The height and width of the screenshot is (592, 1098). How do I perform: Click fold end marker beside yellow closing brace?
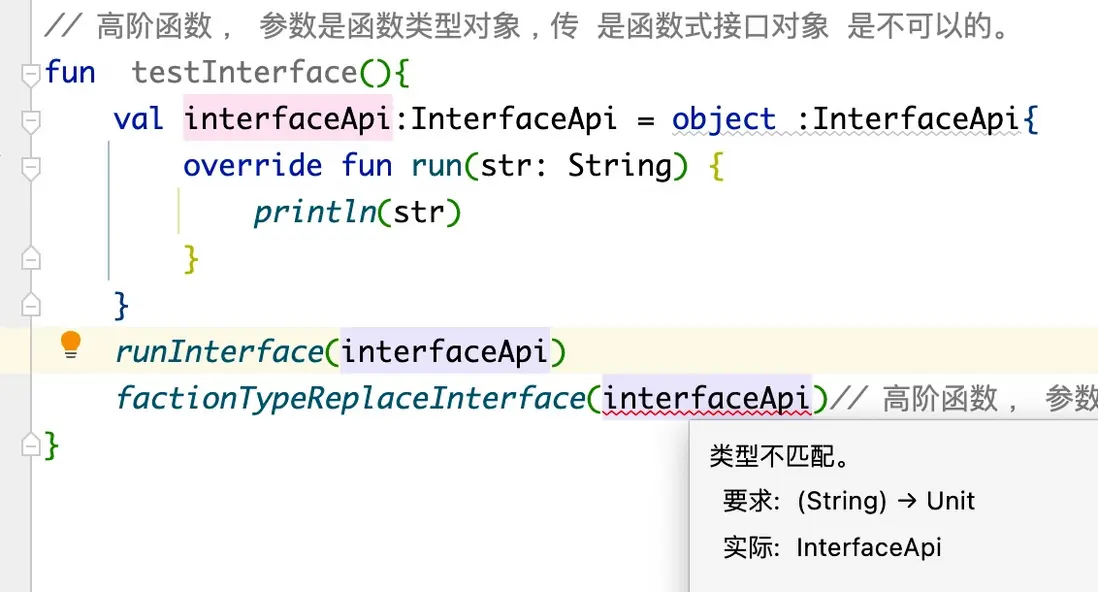coord(31,258)
